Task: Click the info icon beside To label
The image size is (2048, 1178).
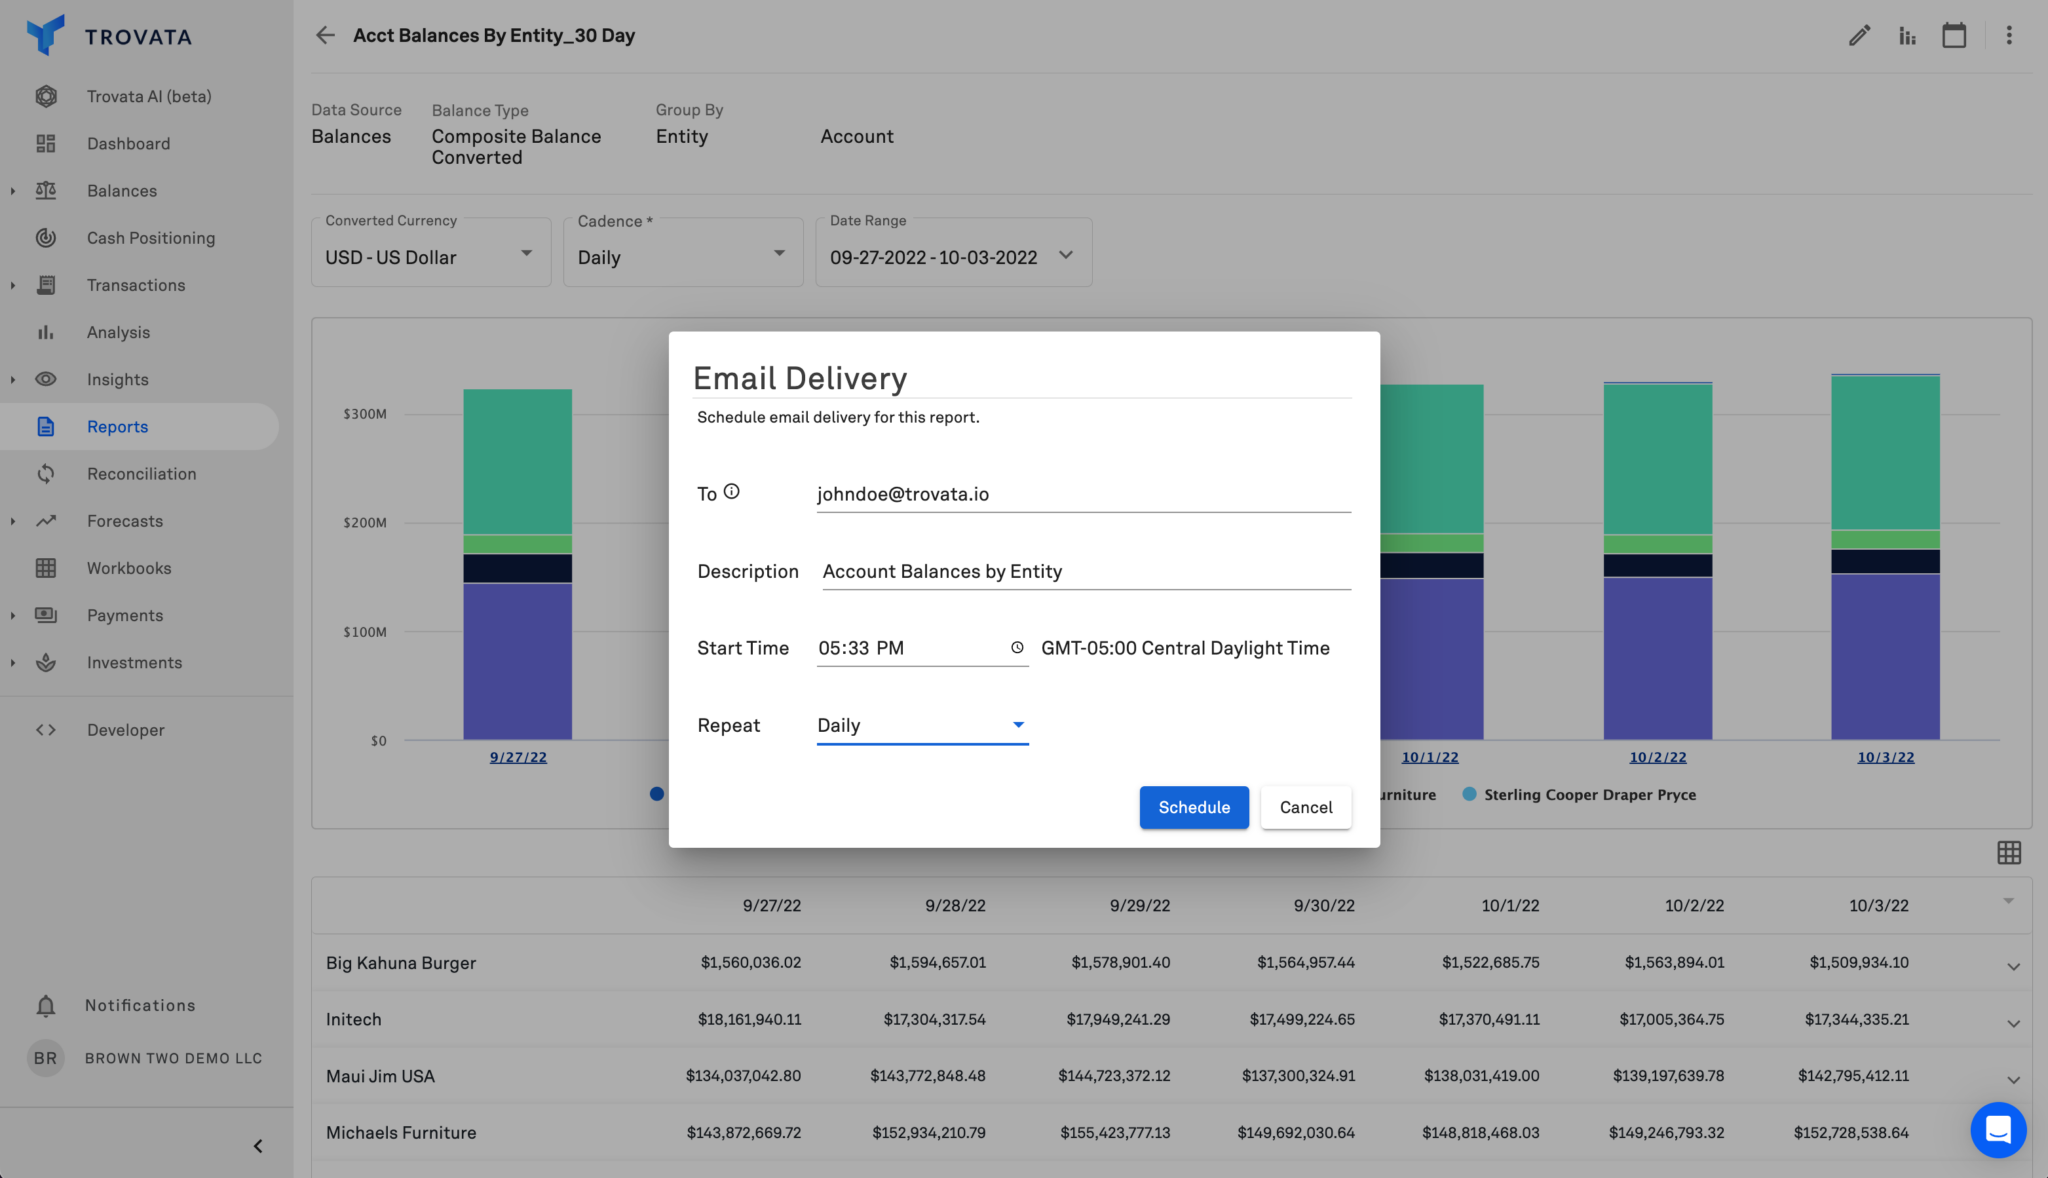Action: pos(732,491)
